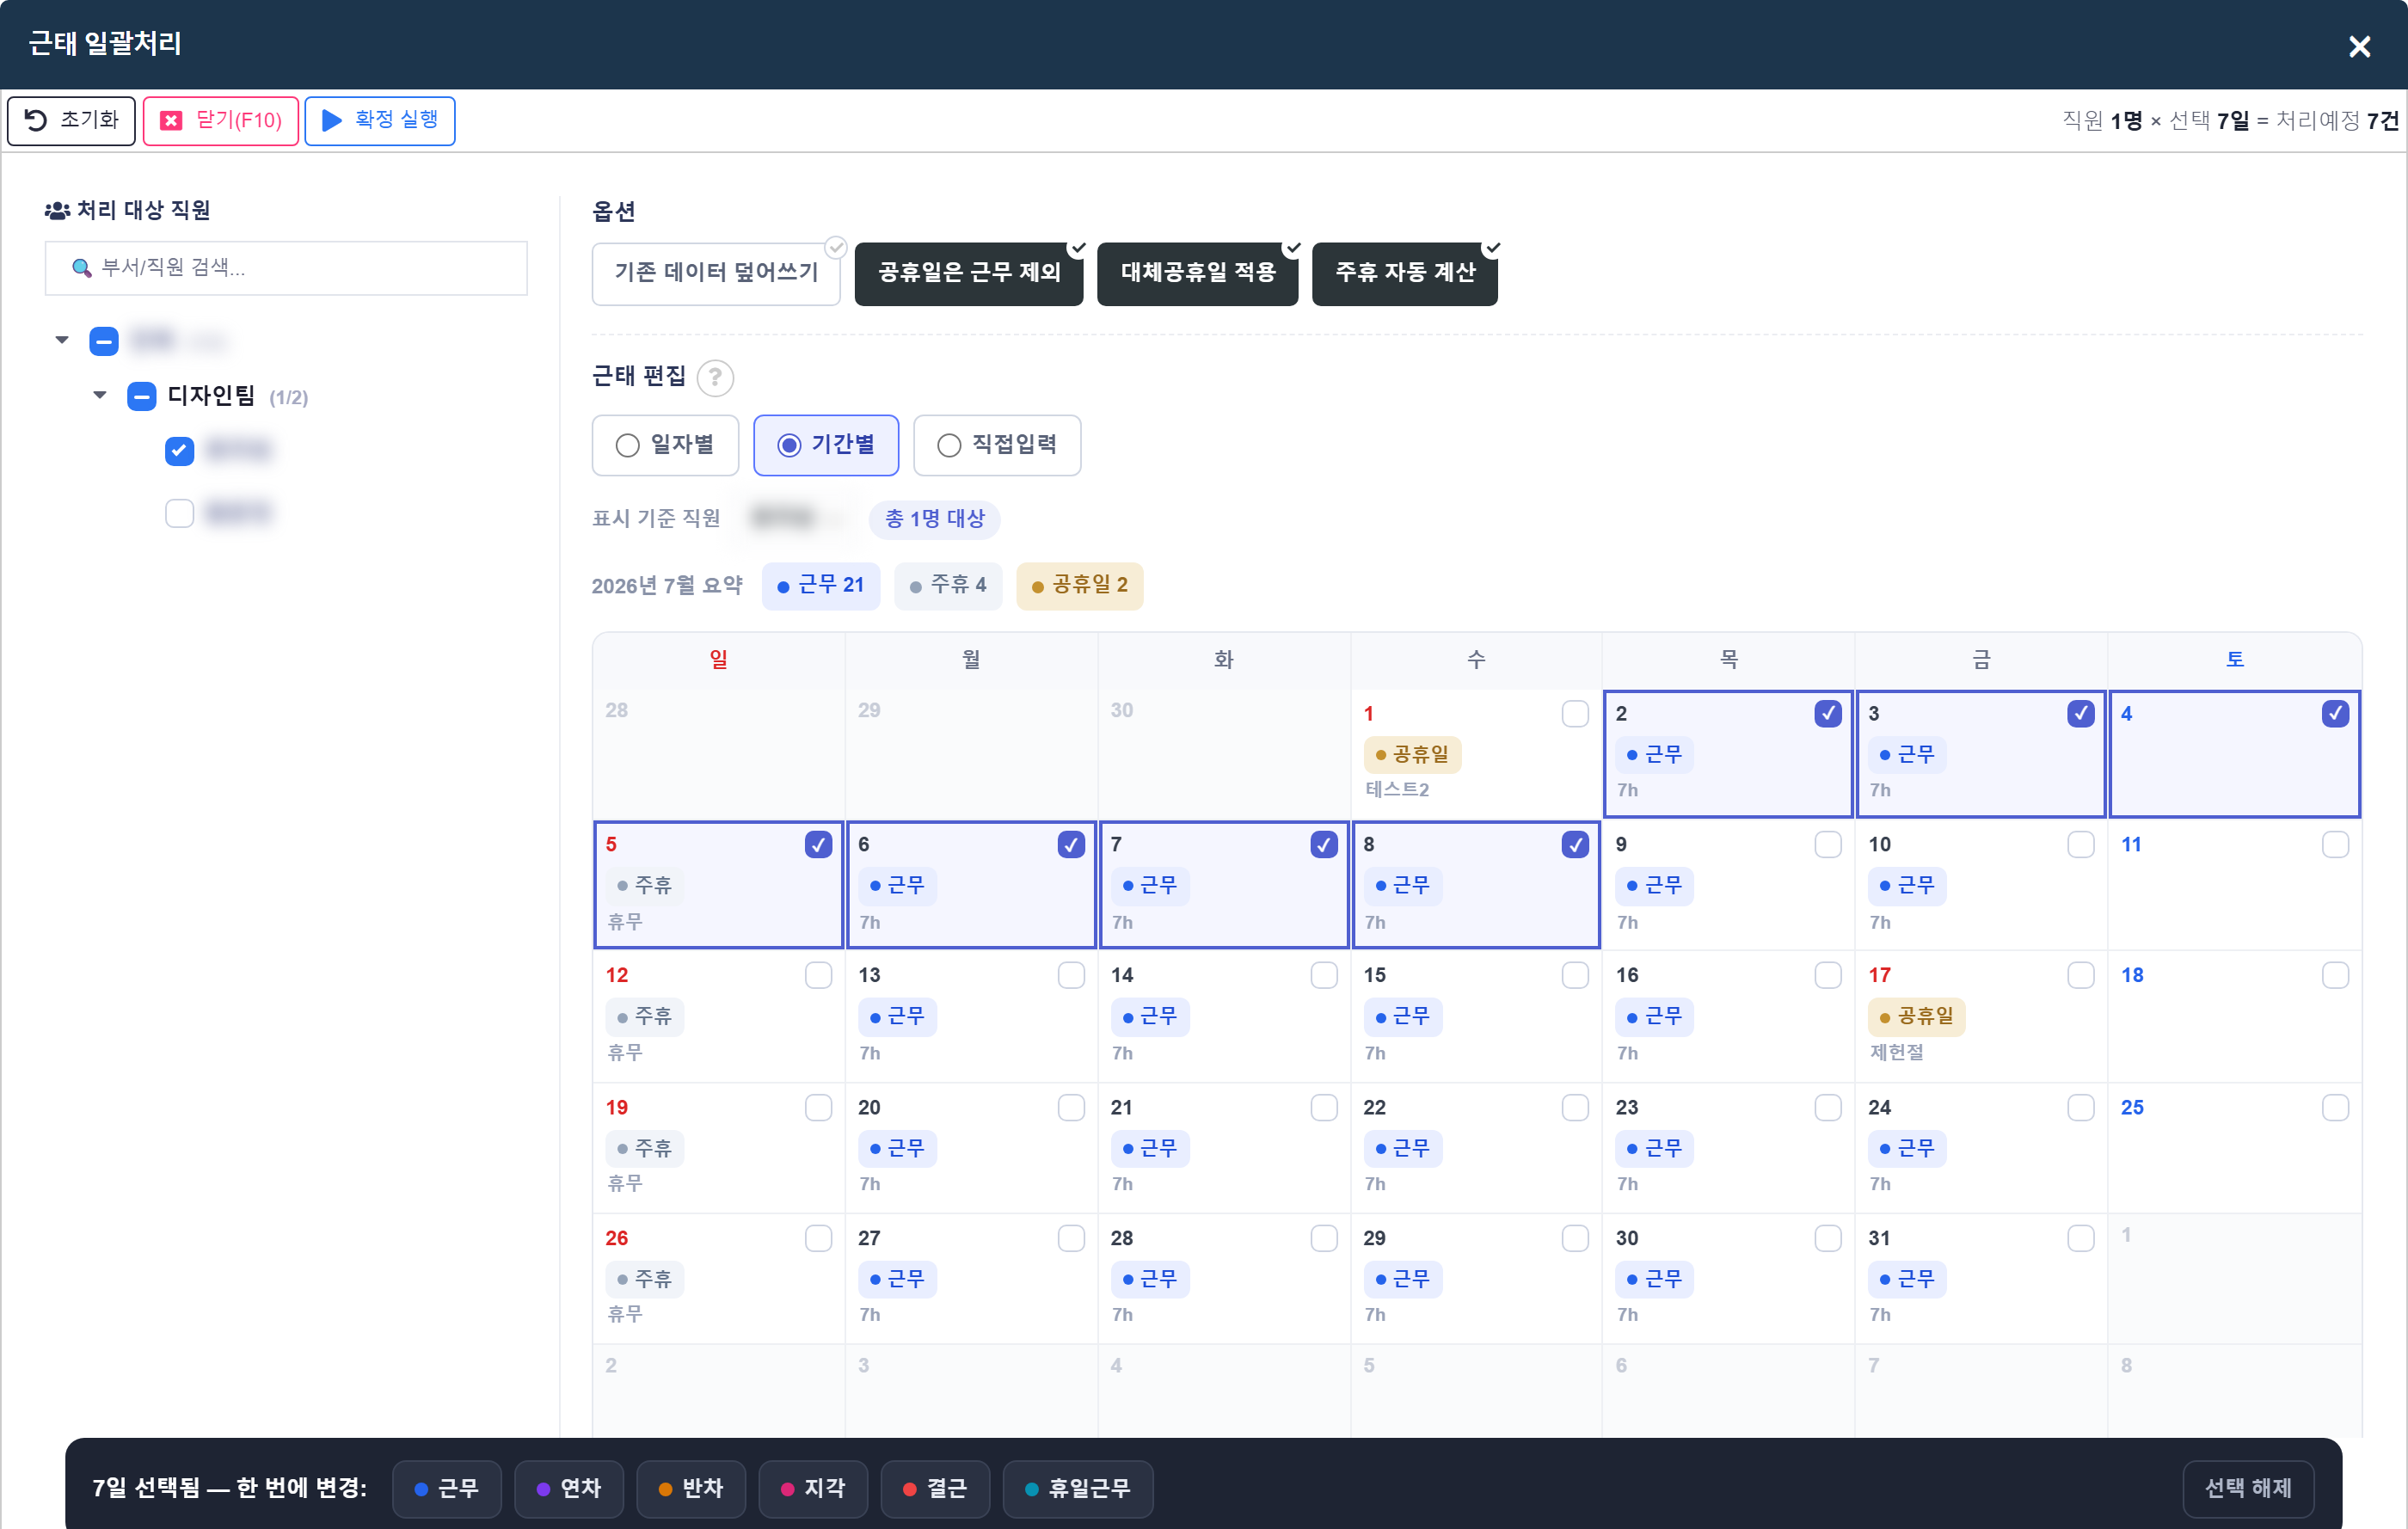The height and width of the screenshot is (1529, 2408).
Task: Select the 일자별 radio option
Action: [665, 445]
